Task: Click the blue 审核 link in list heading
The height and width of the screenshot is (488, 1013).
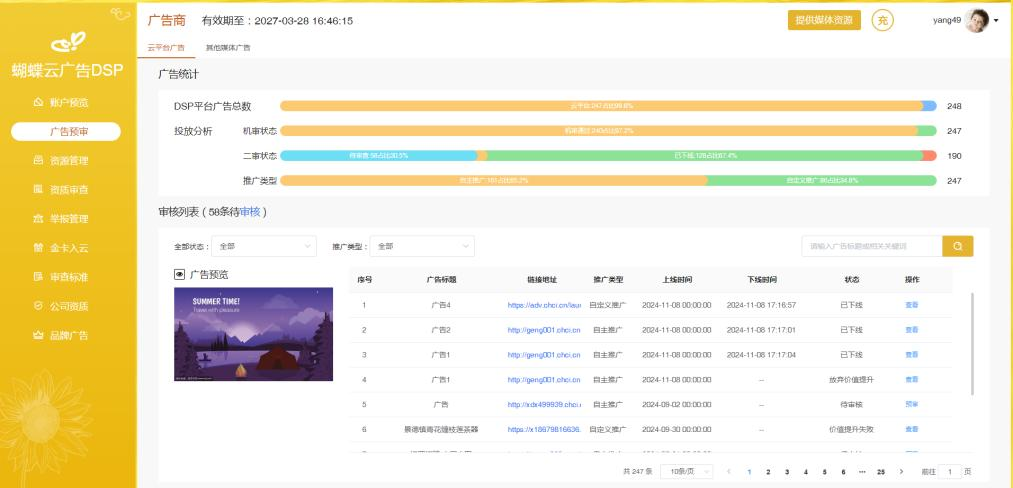Action: (x=250, y=212)
